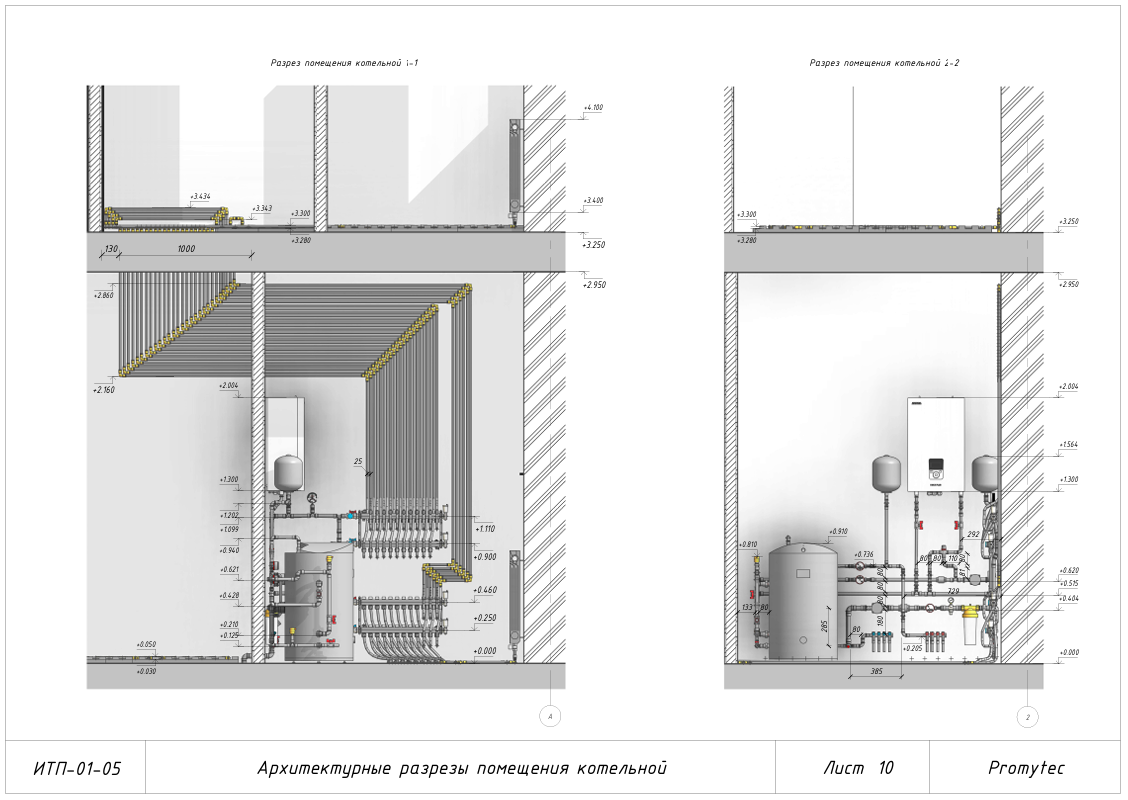Select the axis bubble labeled 2
This screenshot has width=1128, height=800.
pos(1027,717)
